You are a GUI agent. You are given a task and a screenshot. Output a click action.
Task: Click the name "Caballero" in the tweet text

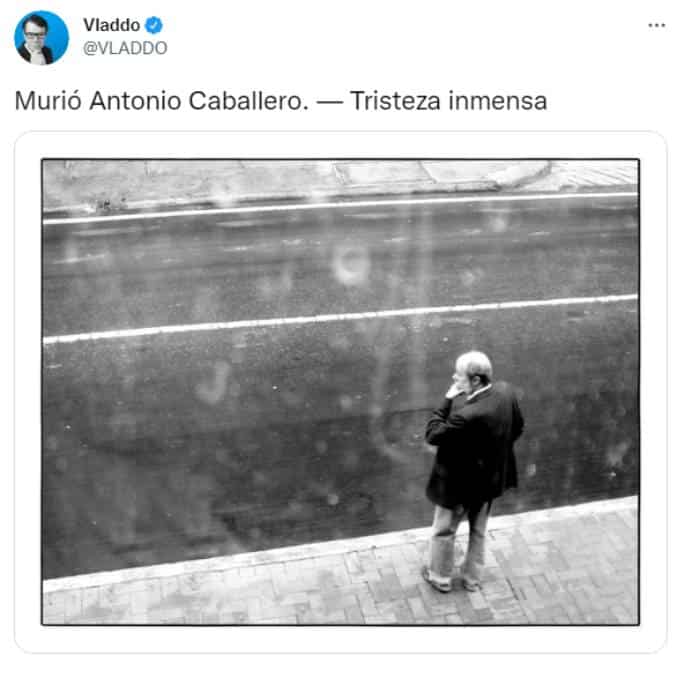pos(248,101)
